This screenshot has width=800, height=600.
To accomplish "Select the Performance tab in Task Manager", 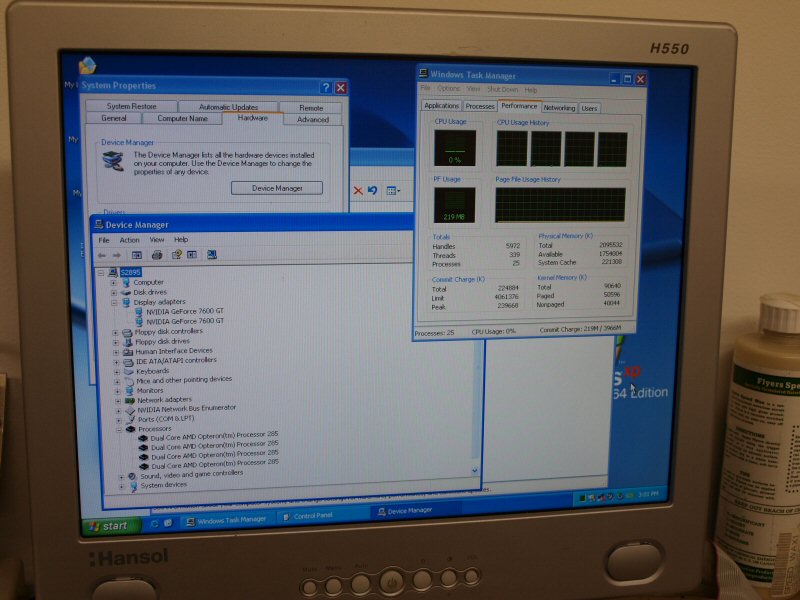I will [x=519, y=106].
